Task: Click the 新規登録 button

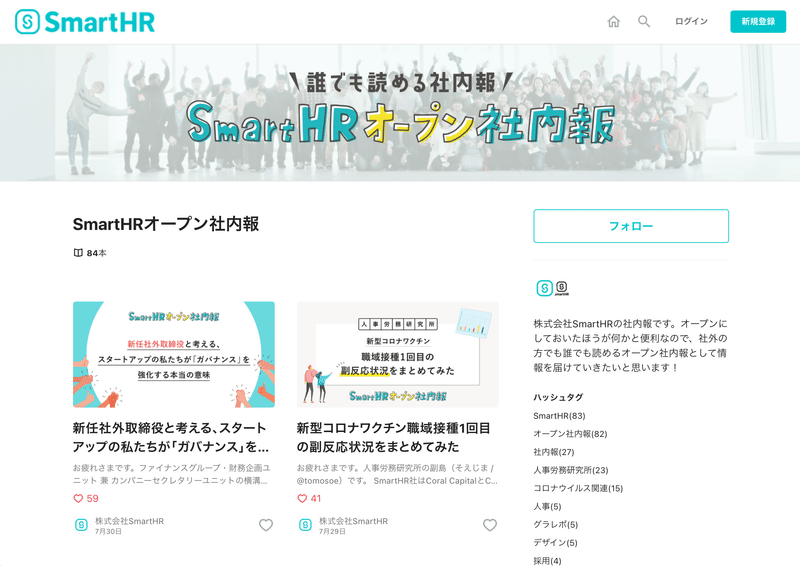Action: tap(758, 21)
